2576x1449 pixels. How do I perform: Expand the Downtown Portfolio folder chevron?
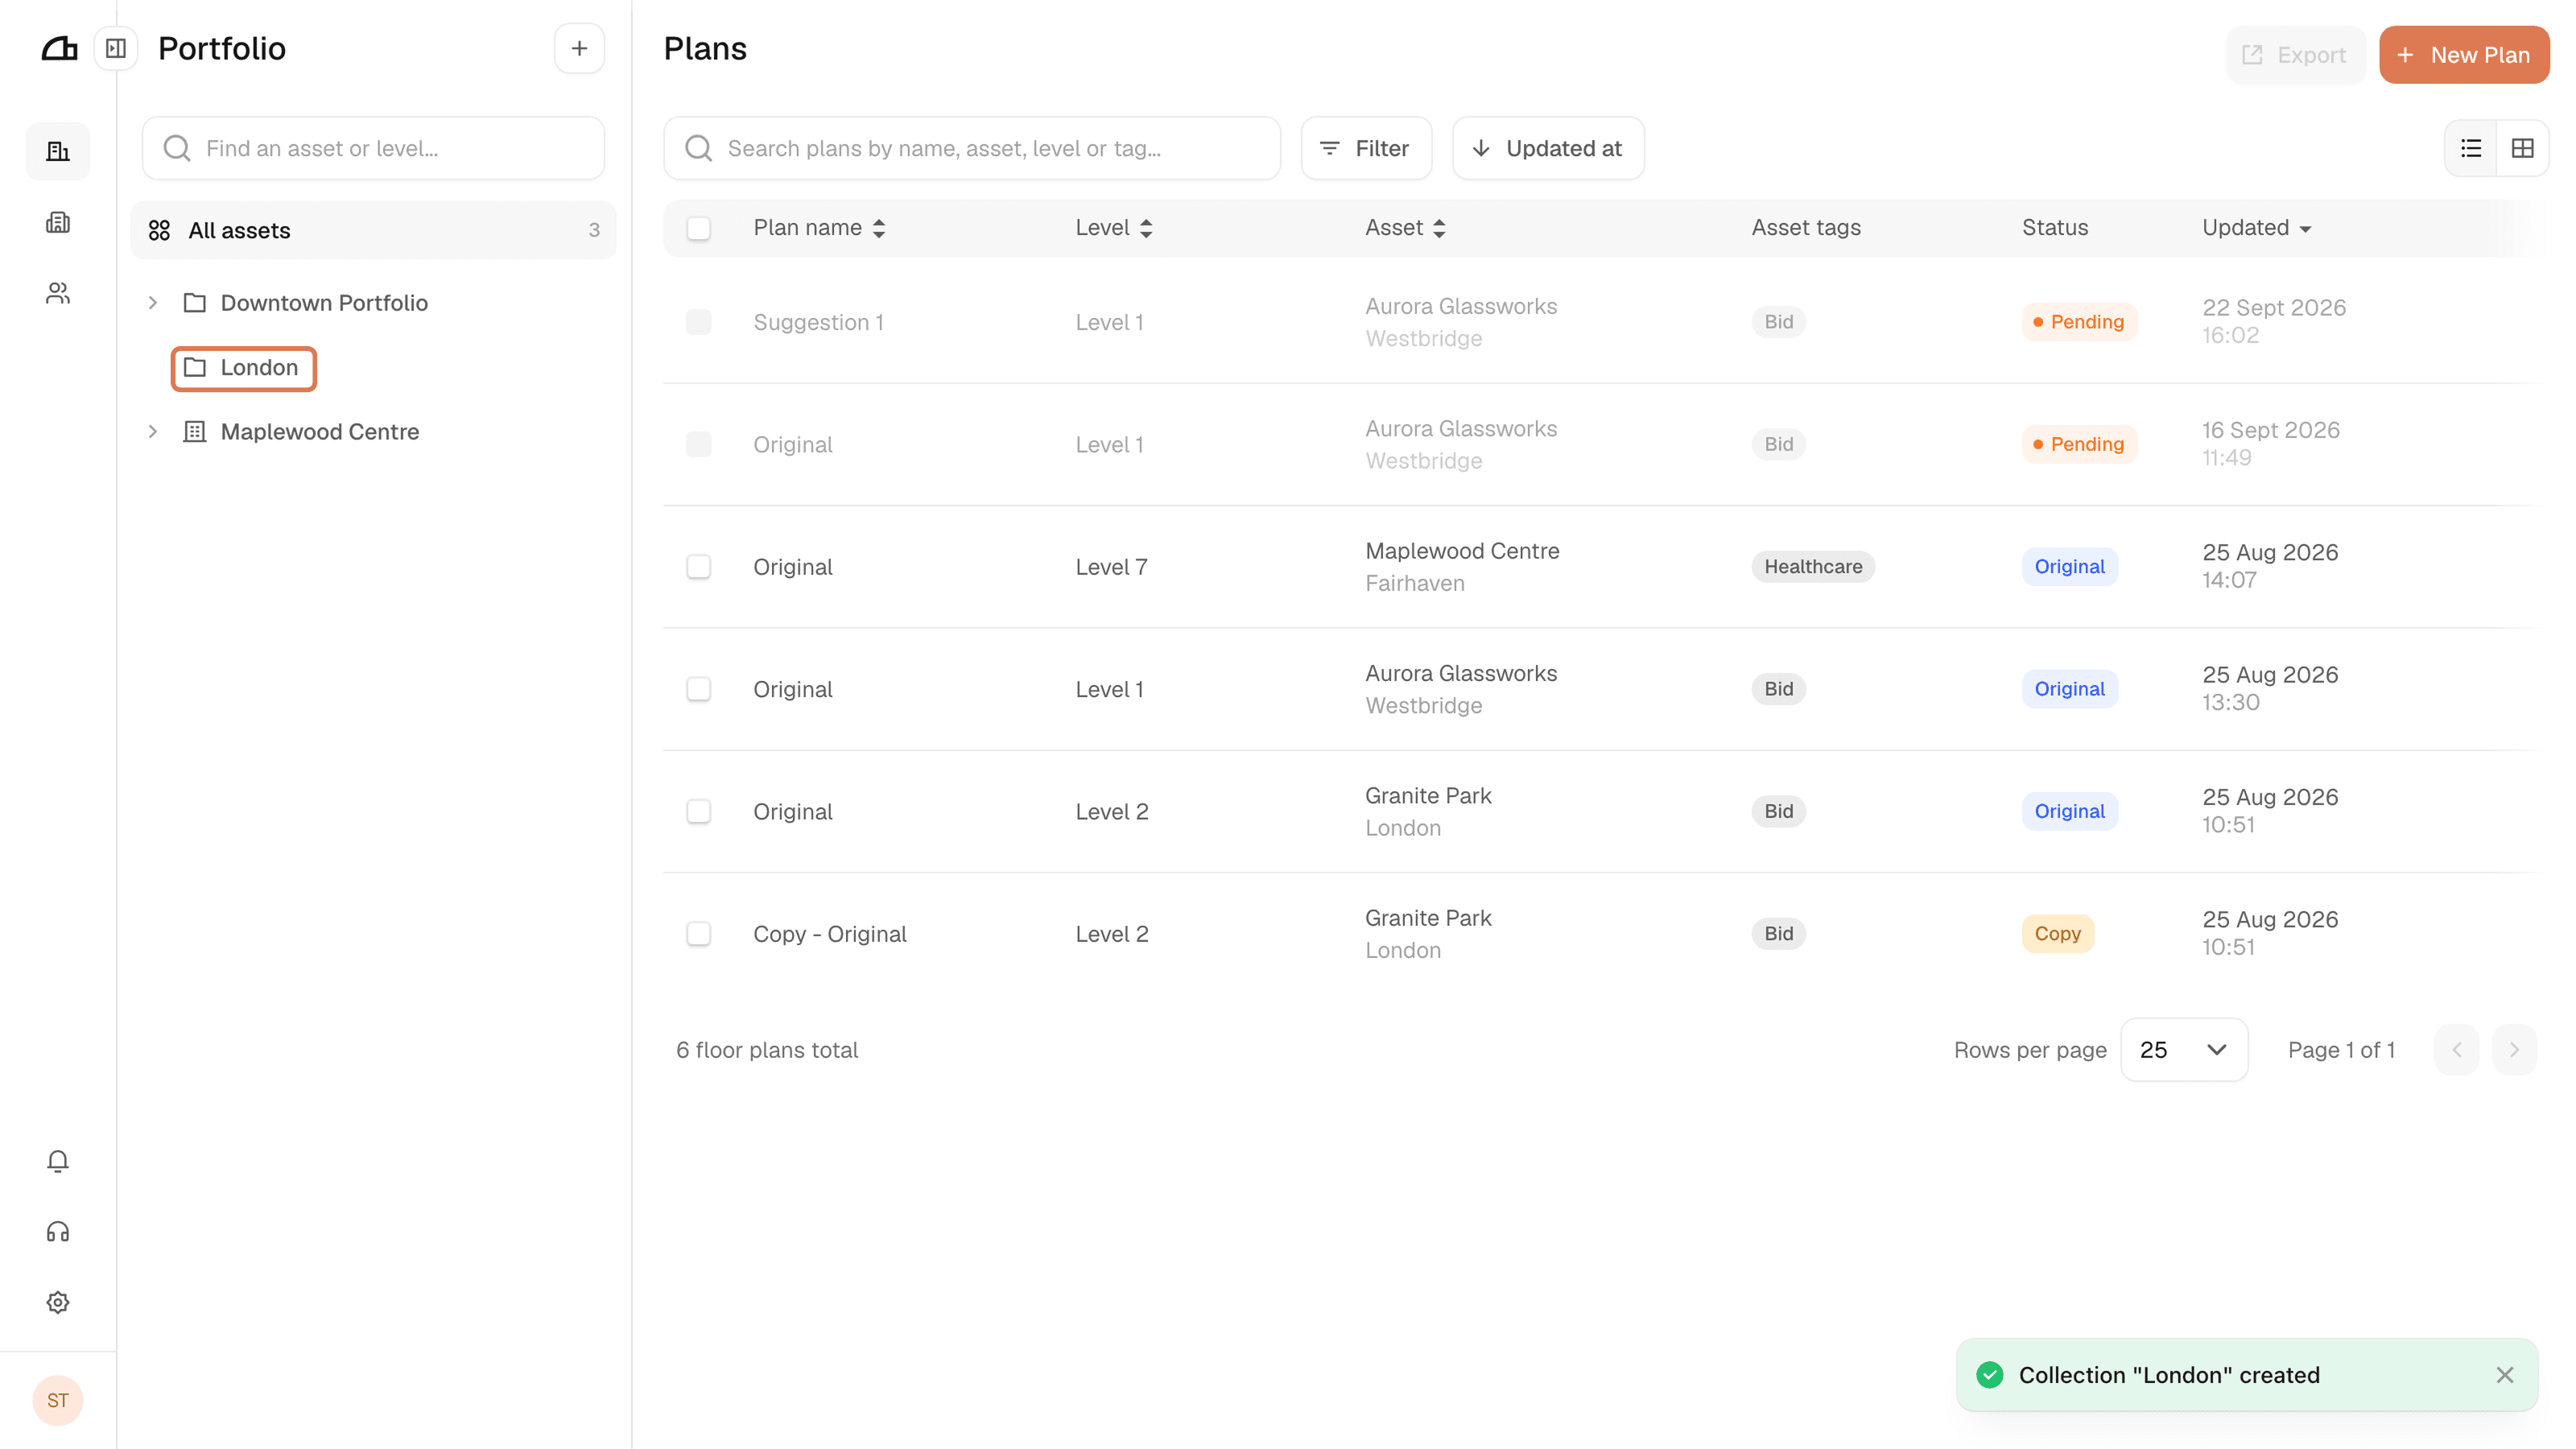click(x=153, y=303)
